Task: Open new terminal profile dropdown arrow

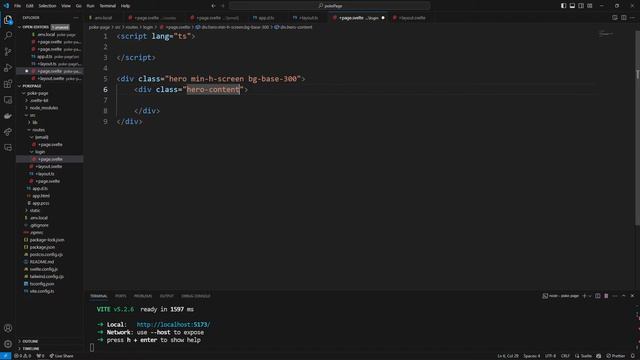Action: pyautogui.click(x=589, y=296)
